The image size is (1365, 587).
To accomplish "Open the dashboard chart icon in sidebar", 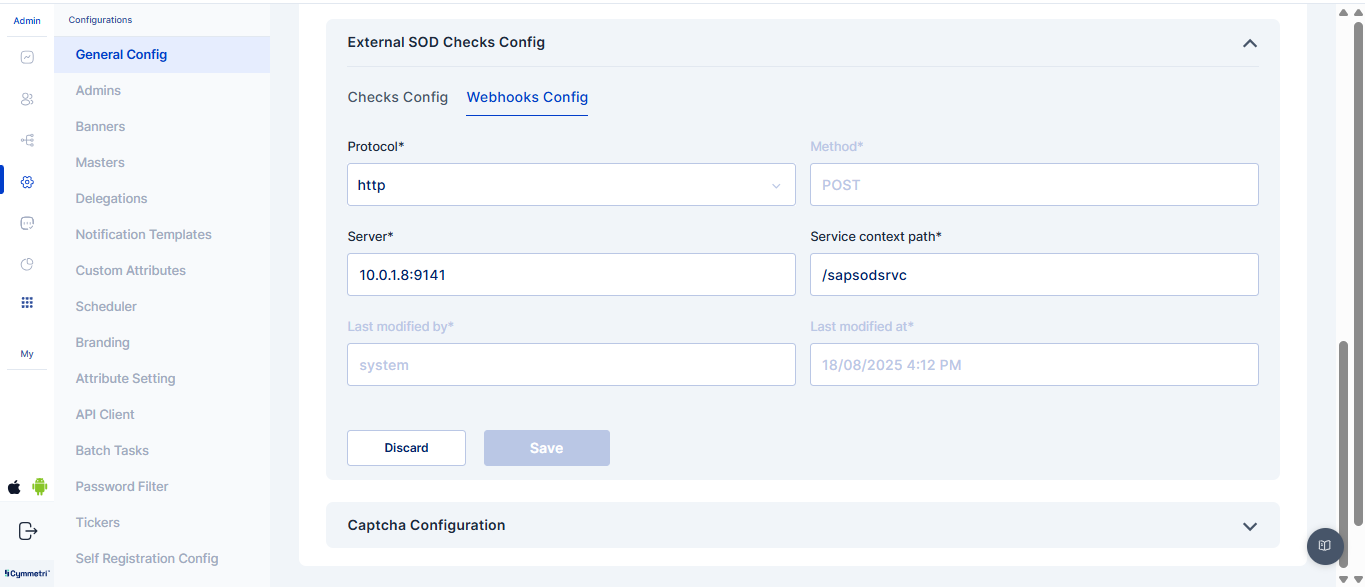I will (x=27, y=57).
